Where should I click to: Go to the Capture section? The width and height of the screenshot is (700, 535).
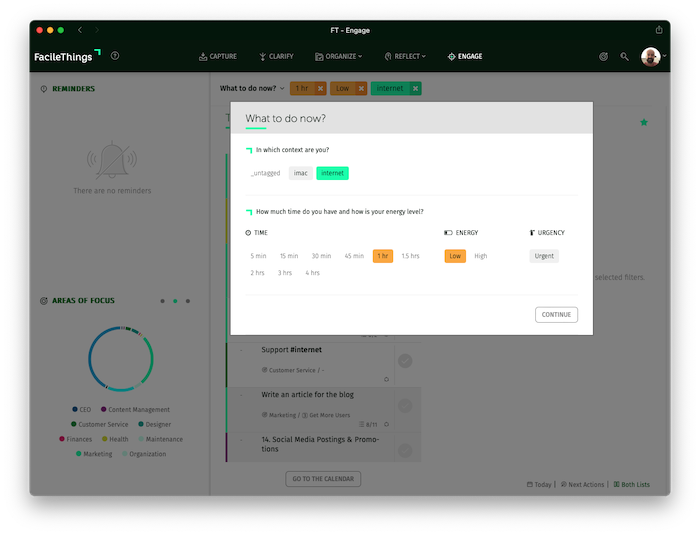(218, 56)
